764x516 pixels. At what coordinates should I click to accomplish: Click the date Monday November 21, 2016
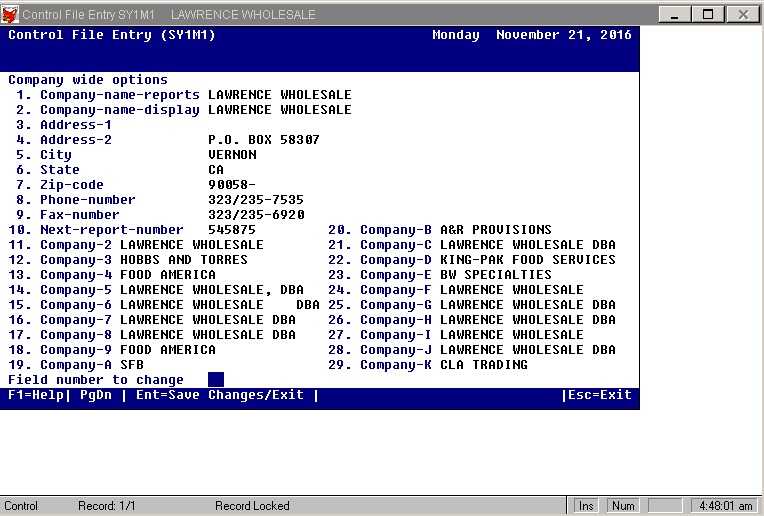532,35
